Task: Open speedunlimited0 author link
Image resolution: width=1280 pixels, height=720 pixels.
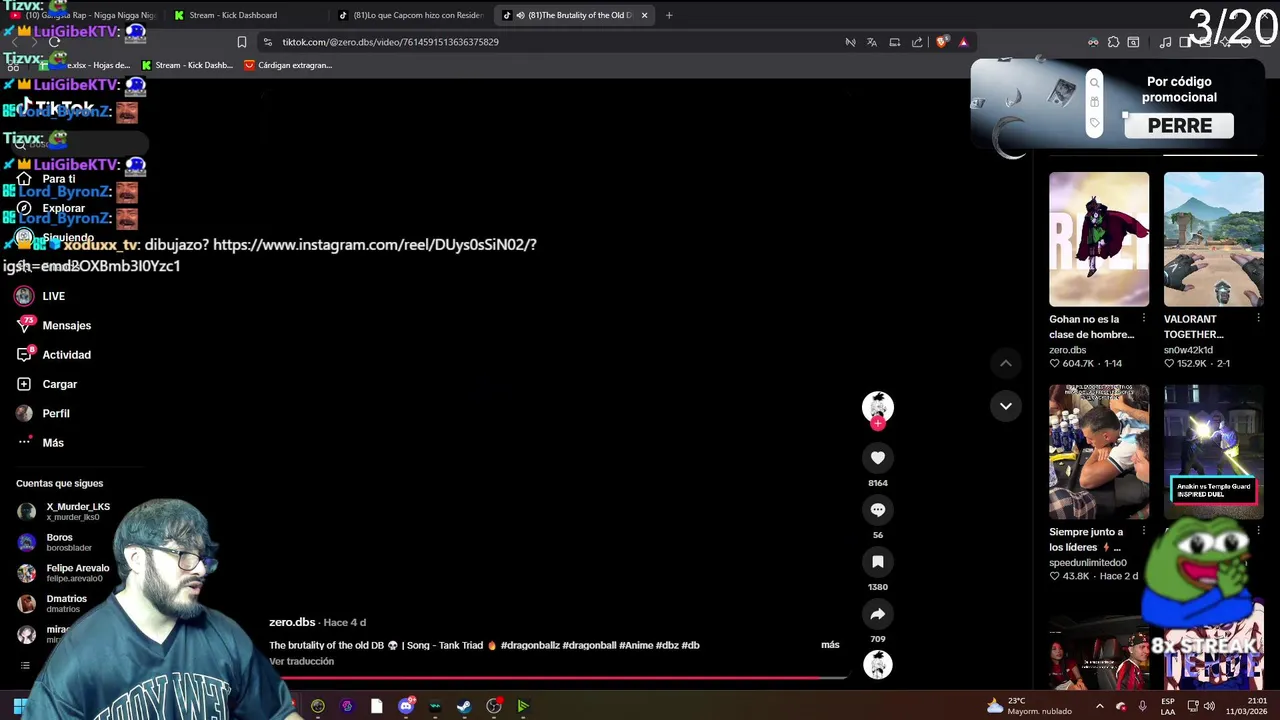Action: 1087,563
